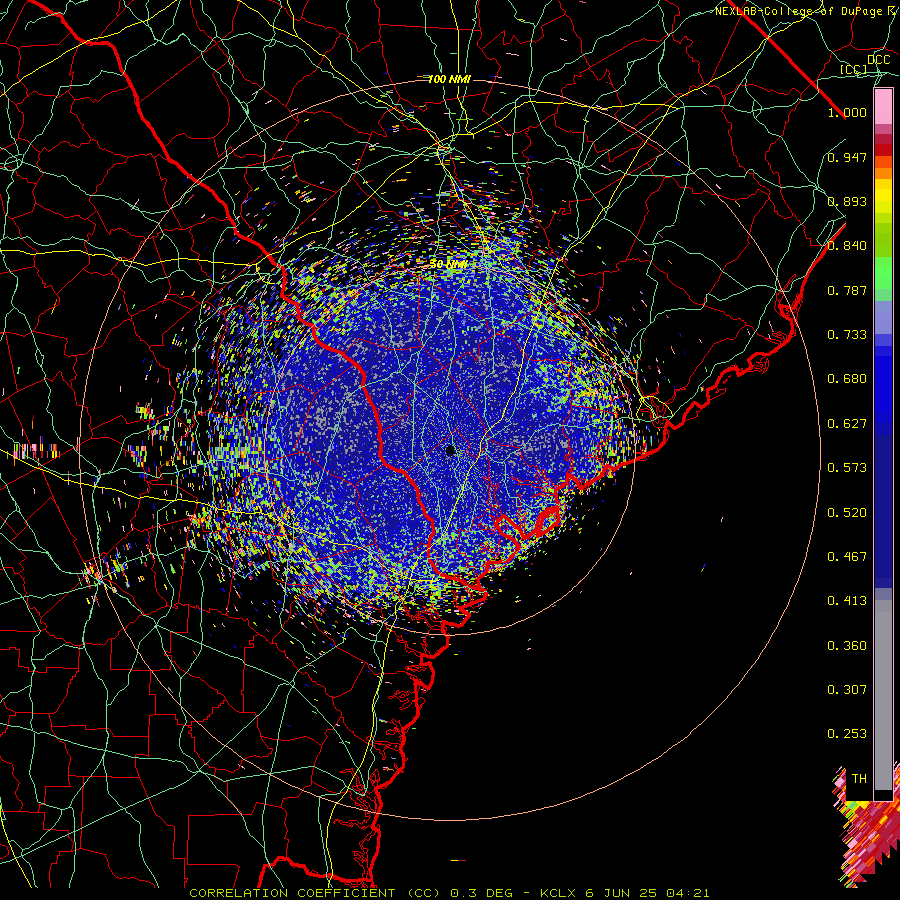Select the 1.000 legend value

pos(847,112)
